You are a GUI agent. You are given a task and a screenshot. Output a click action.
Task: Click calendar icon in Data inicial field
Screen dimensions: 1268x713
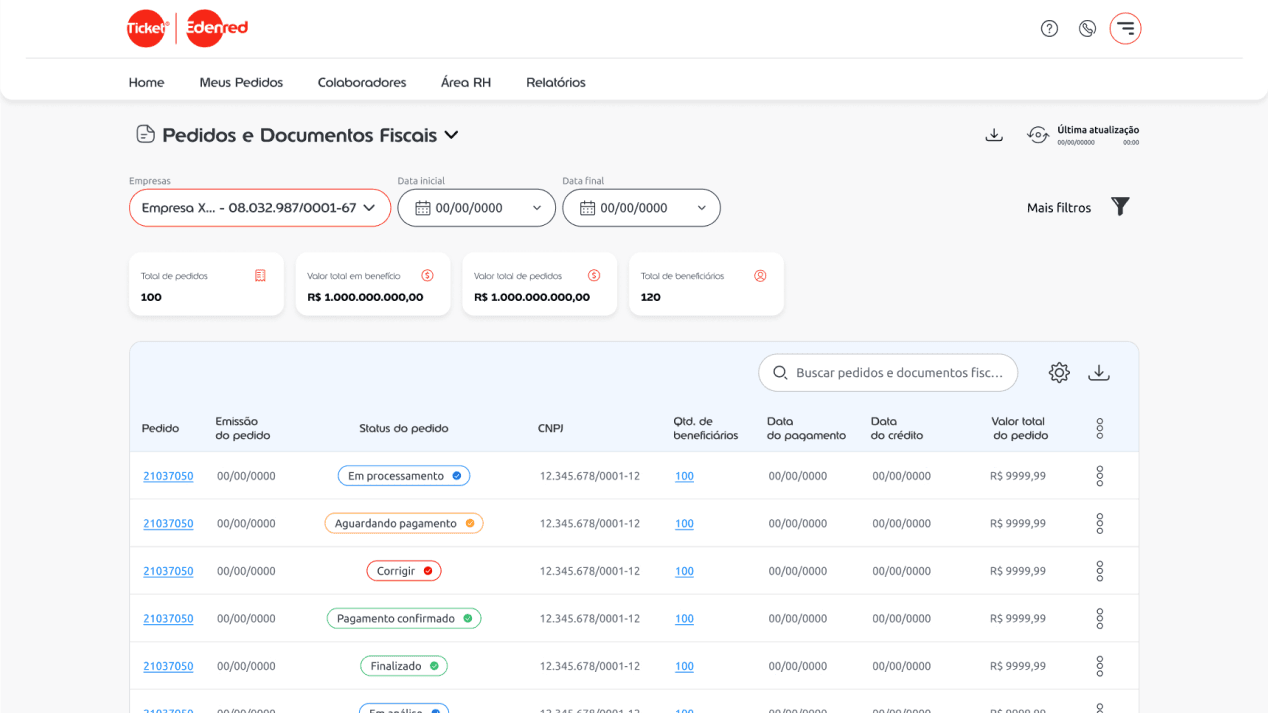tap(423, 208)
